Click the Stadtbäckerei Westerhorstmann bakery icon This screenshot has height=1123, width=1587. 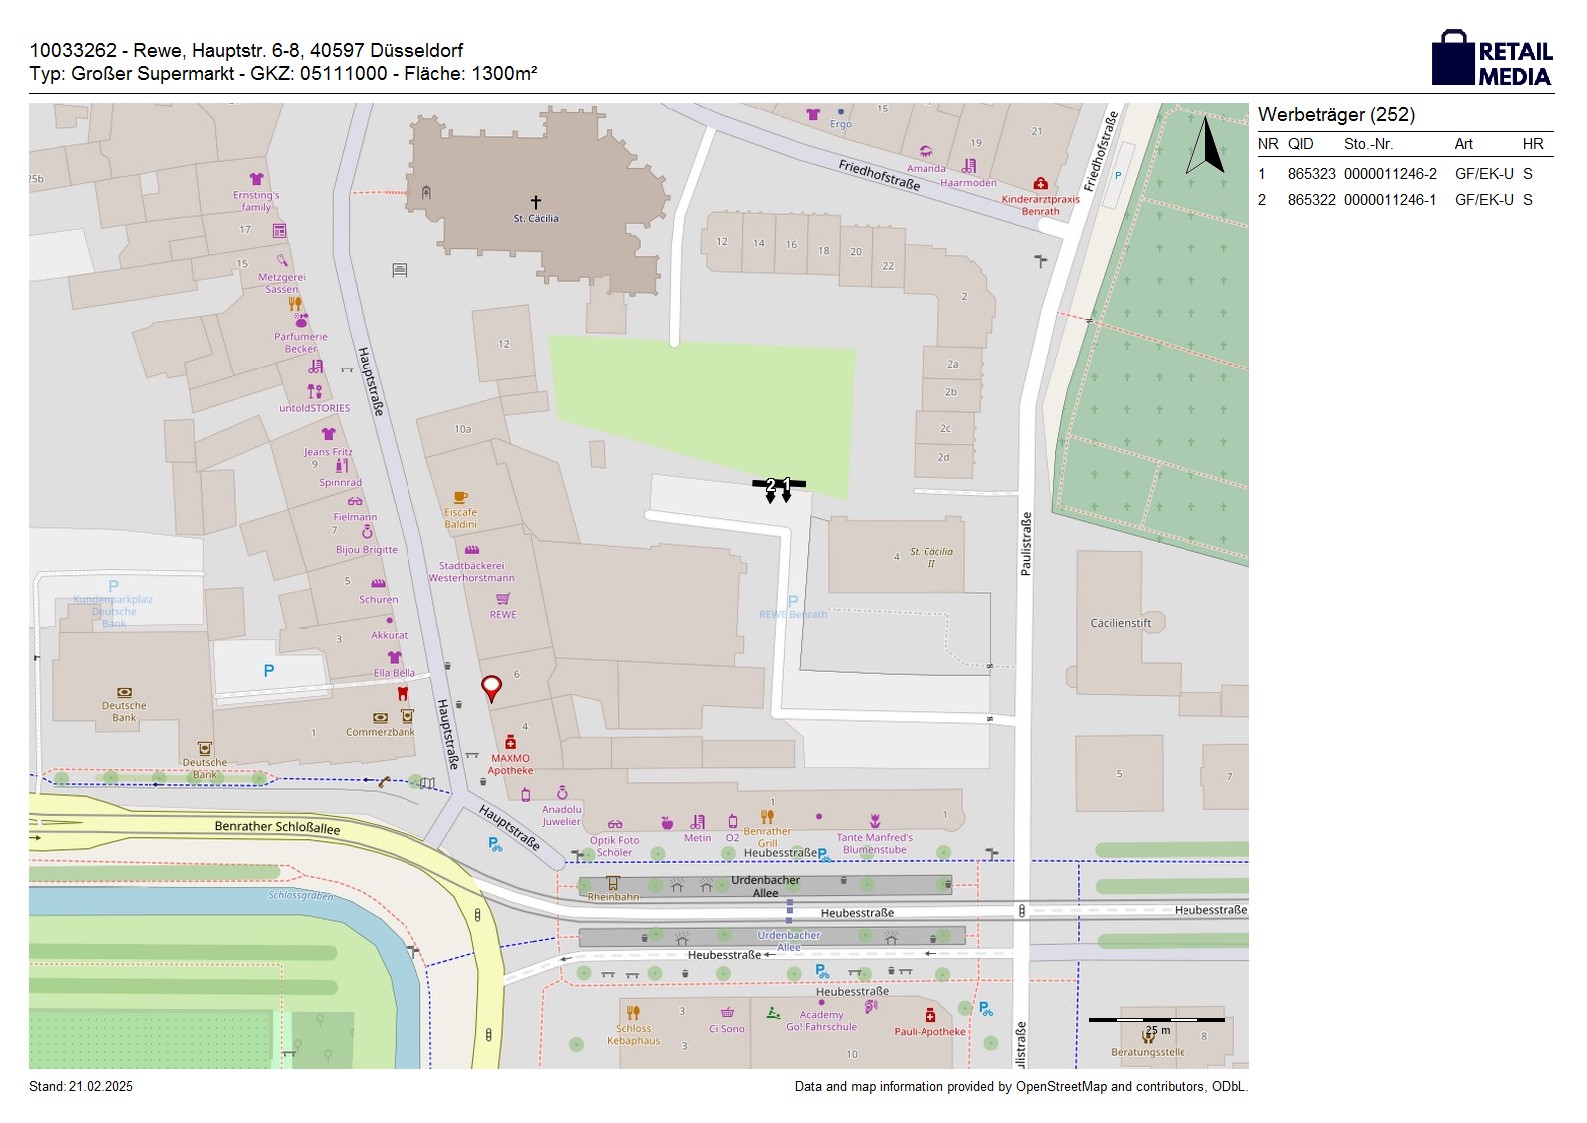coord(472,550)
